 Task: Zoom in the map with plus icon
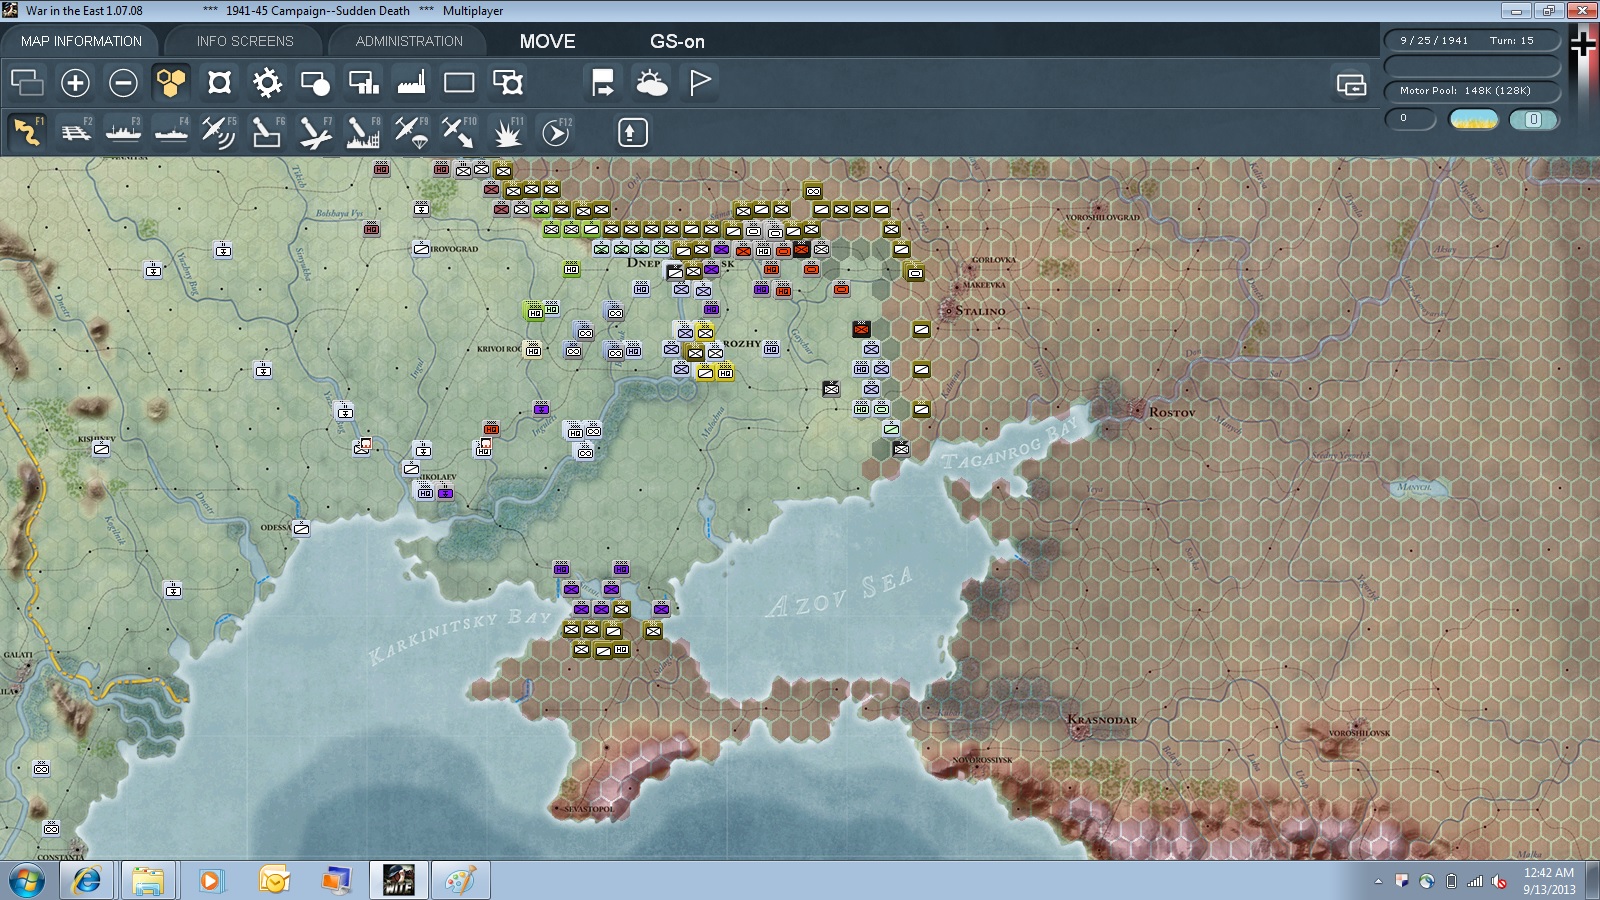(x=75, y=83)
